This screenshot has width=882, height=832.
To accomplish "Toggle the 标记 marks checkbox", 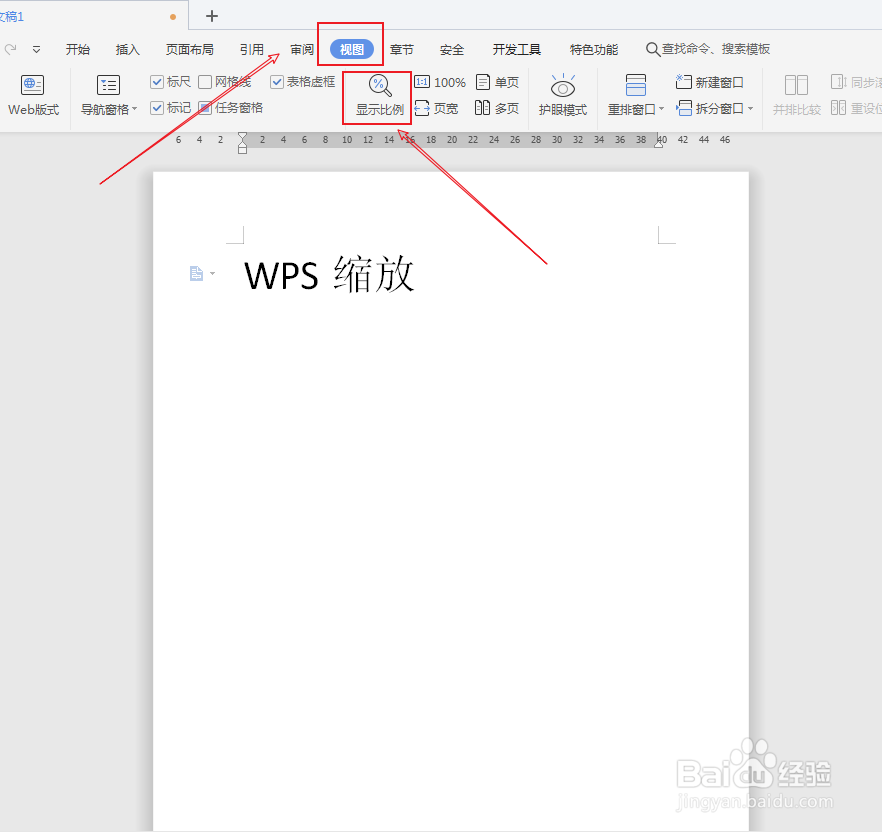I will [157, 107].
